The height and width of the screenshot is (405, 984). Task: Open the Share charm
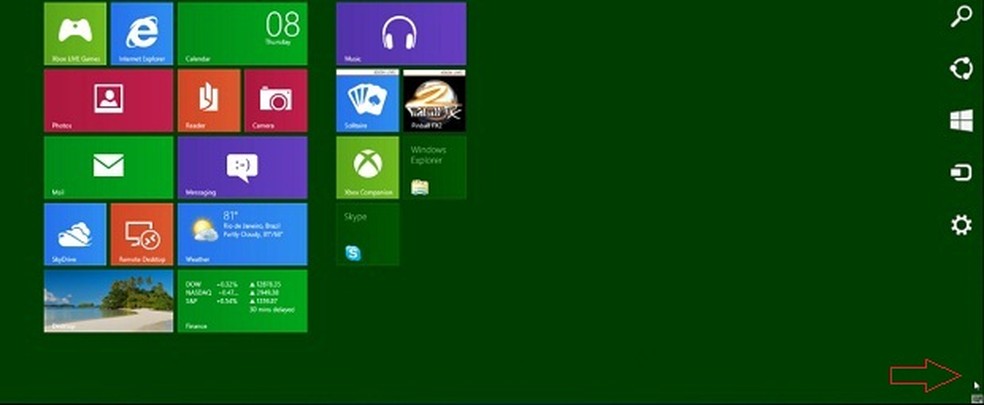point(961,68)
